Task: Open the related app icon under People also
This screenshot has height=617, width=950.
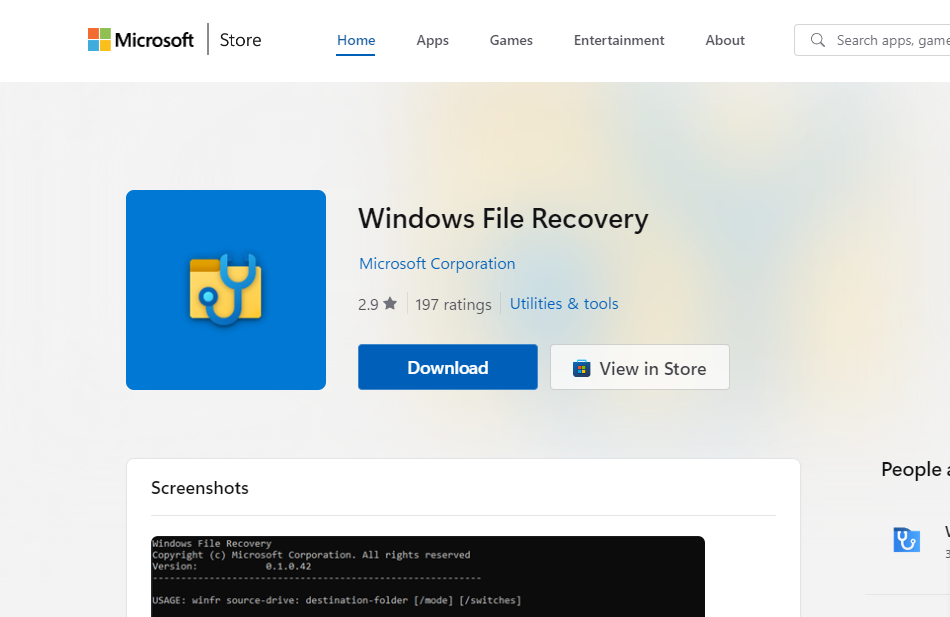Action: pyautogui.click(x=906, y=540)
